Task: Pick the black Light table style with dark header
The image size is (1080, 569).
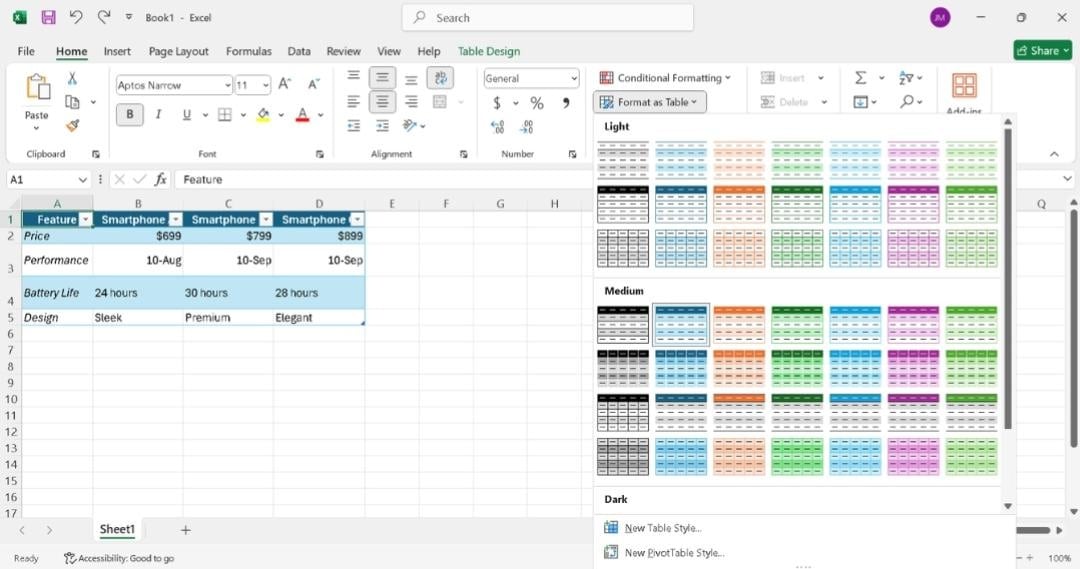Action: tap(623, 204)
